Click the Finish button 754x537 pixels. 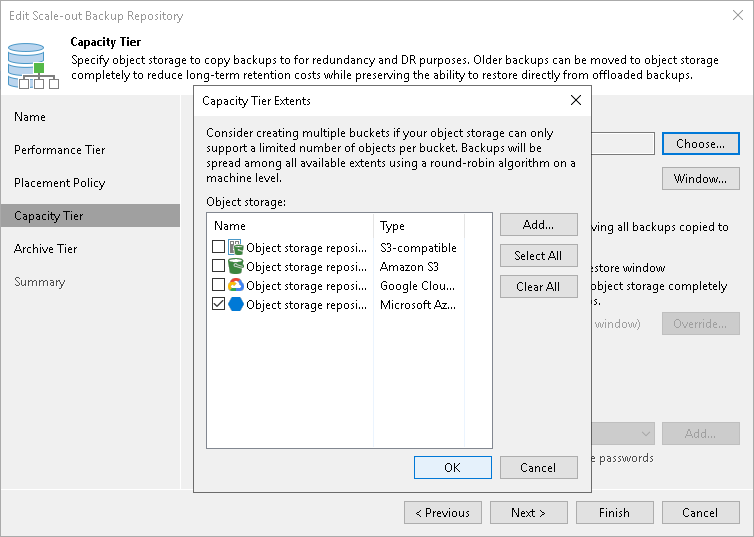coord(615,512)
